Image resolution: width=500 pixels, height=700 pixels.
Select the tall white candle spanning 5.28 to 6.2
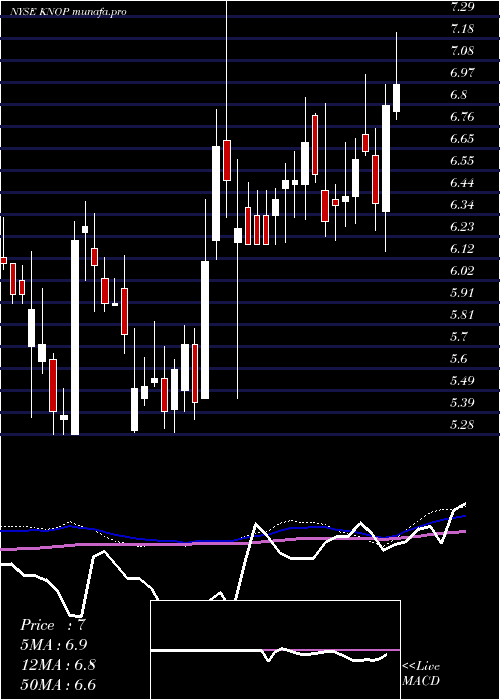click(x=75, y=337)
